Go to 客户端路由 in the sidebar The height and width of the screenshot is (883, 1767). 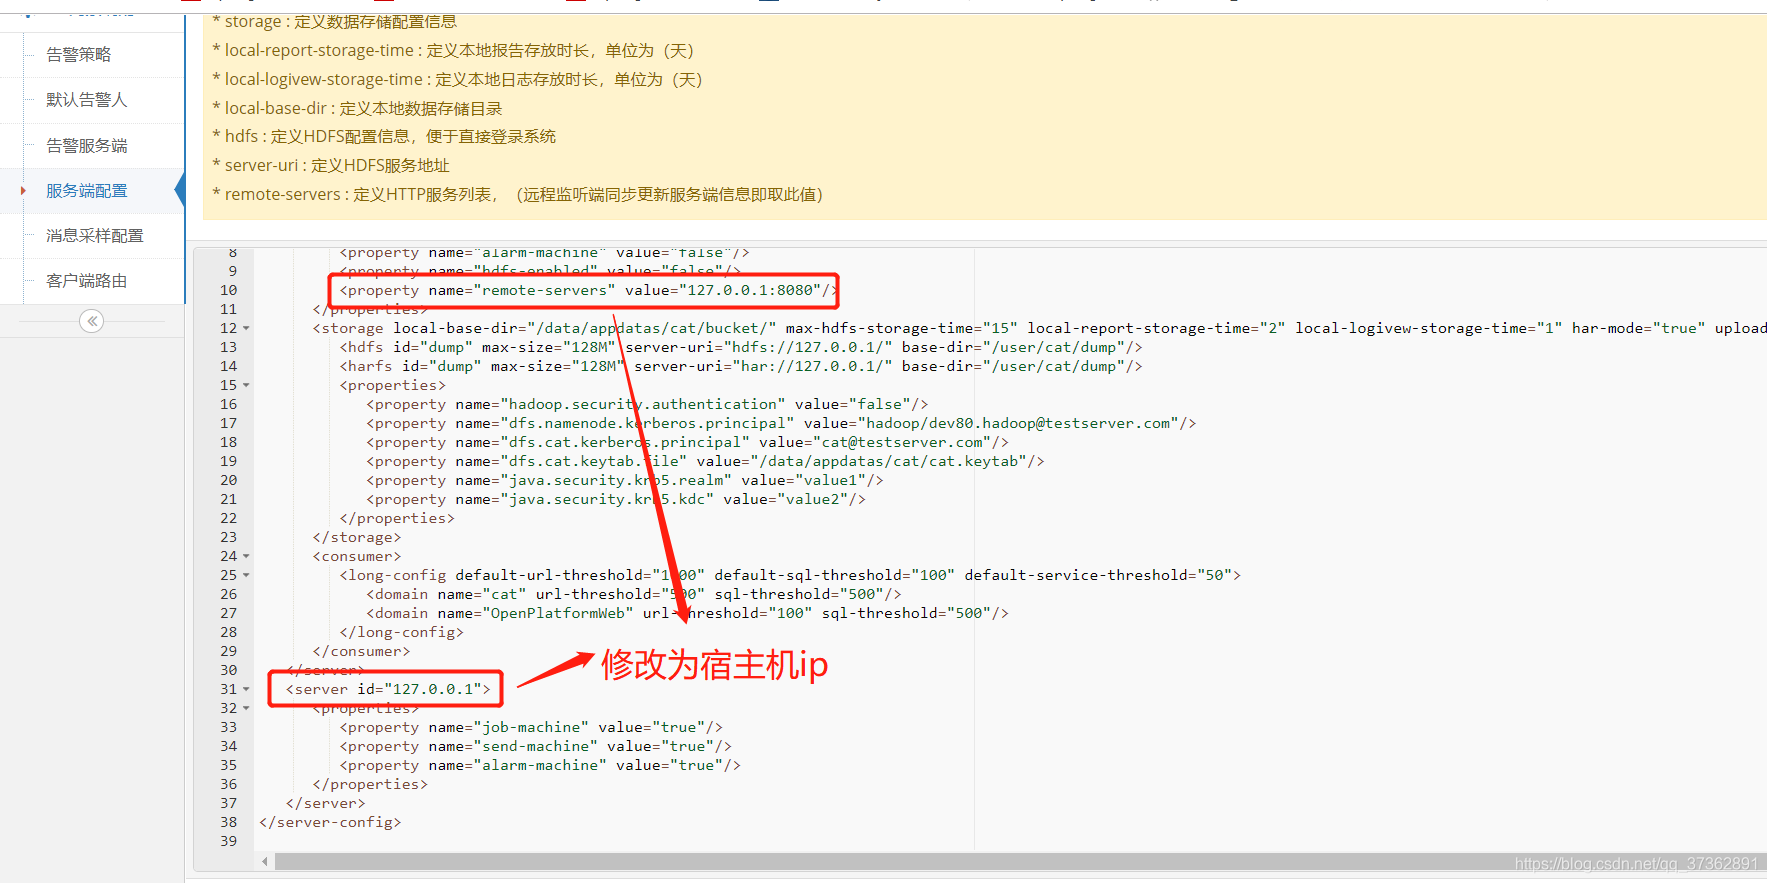point(86,281)
